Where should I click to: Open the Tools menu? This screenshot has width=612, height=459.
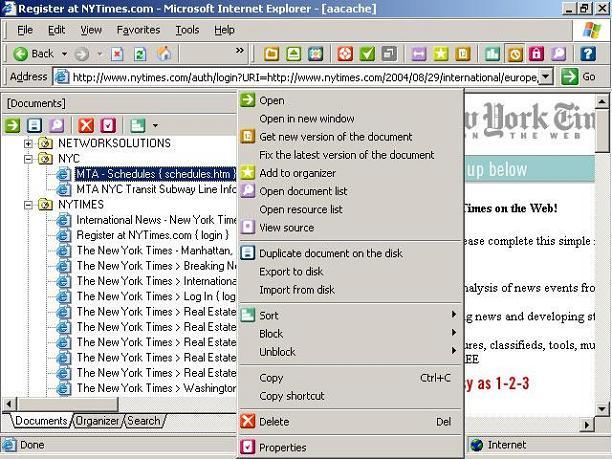point(187,30)
